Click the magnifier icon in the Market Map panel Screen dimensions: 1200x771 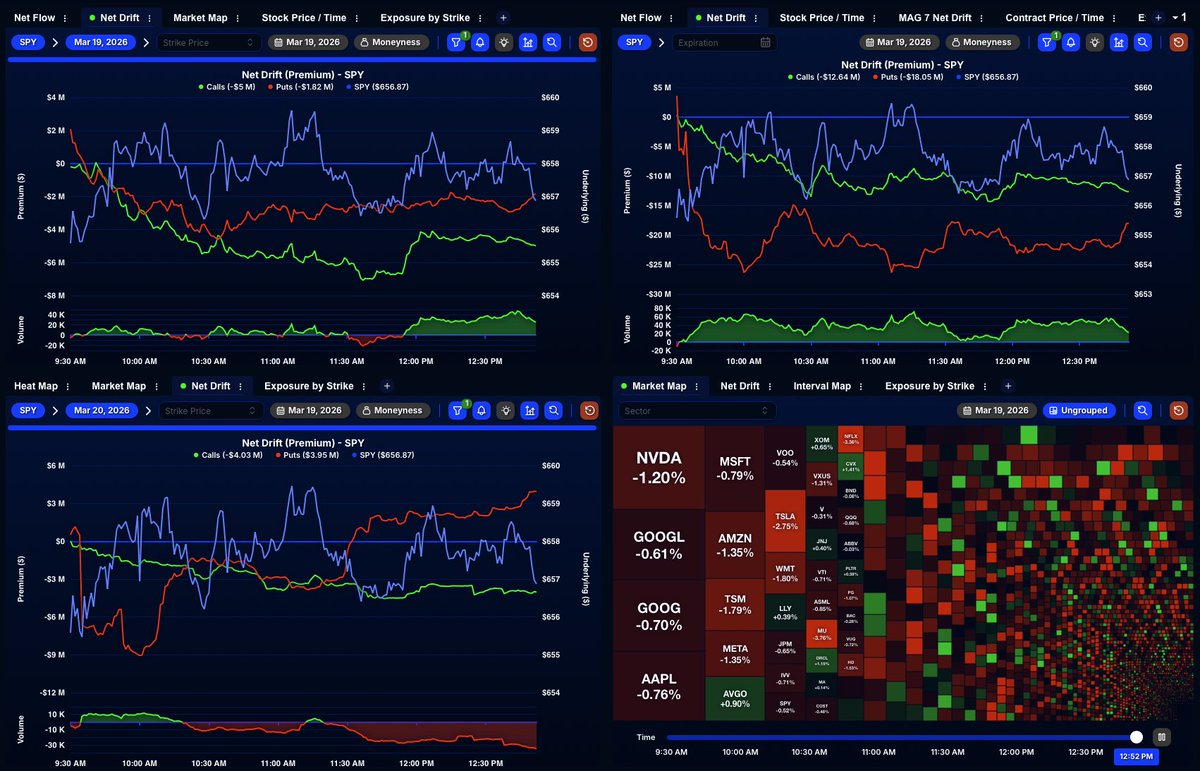pyautogui.click(x=1143, y=410)
